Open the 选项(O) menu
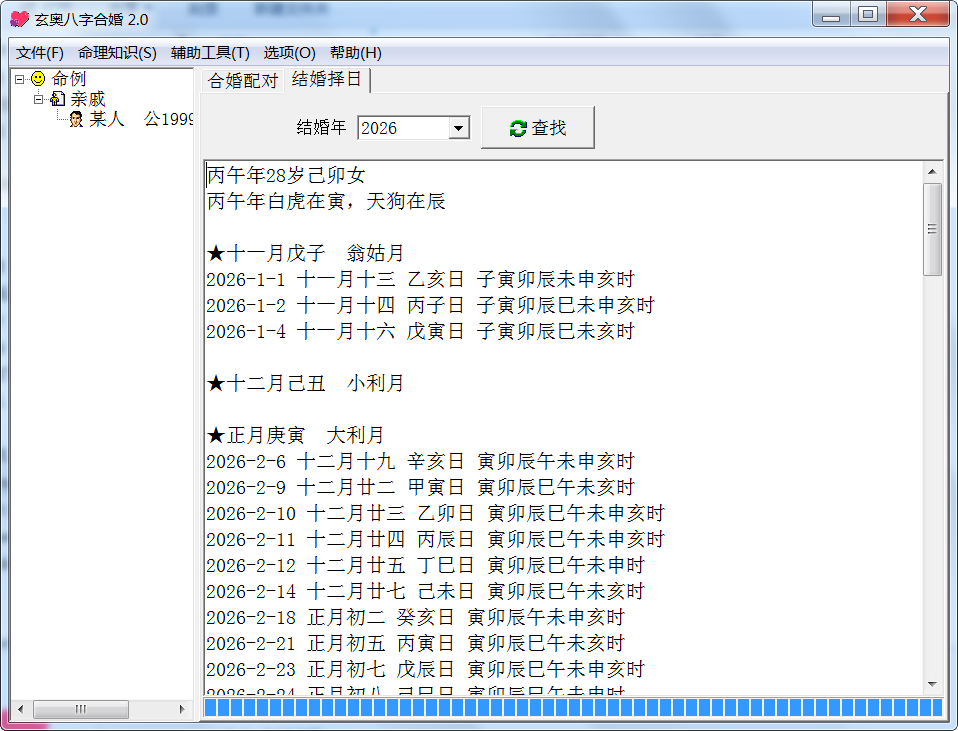The image size is (958, 731). pos(290,53)
